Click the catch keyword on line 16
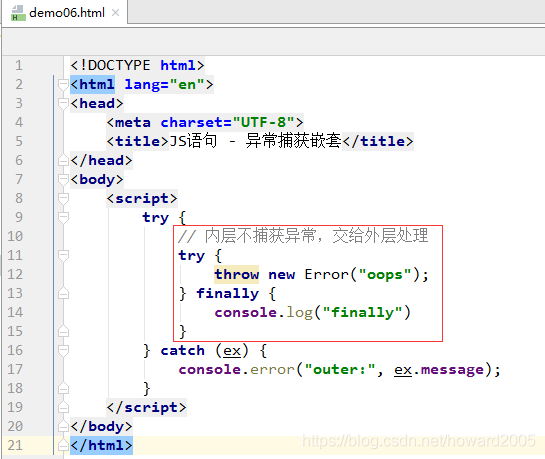This screenshot has width=545, height=459. (182, 351)
